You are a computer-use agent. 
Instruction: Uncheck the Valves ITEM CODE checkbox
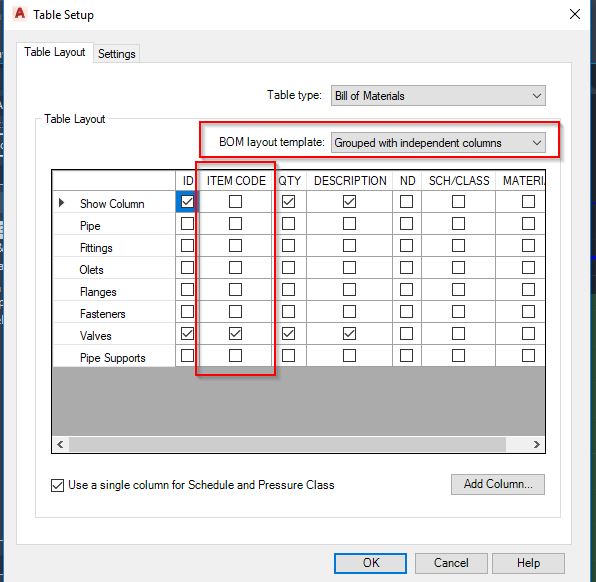click(235, 334)
